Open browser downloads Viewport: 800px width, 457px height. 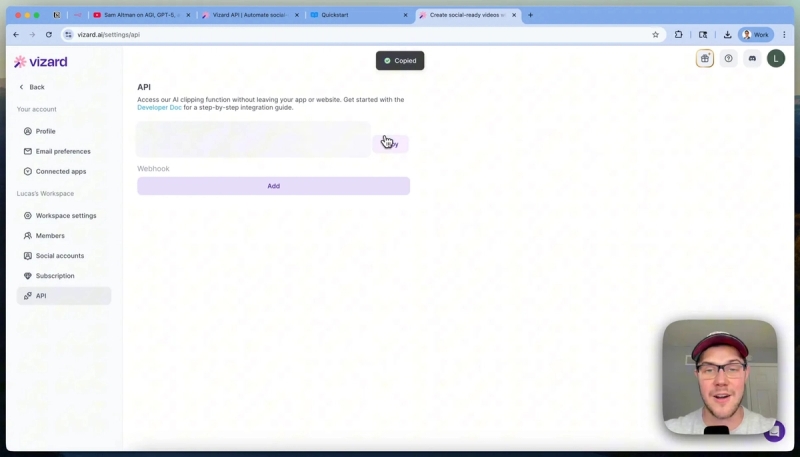tap(727, 35)
